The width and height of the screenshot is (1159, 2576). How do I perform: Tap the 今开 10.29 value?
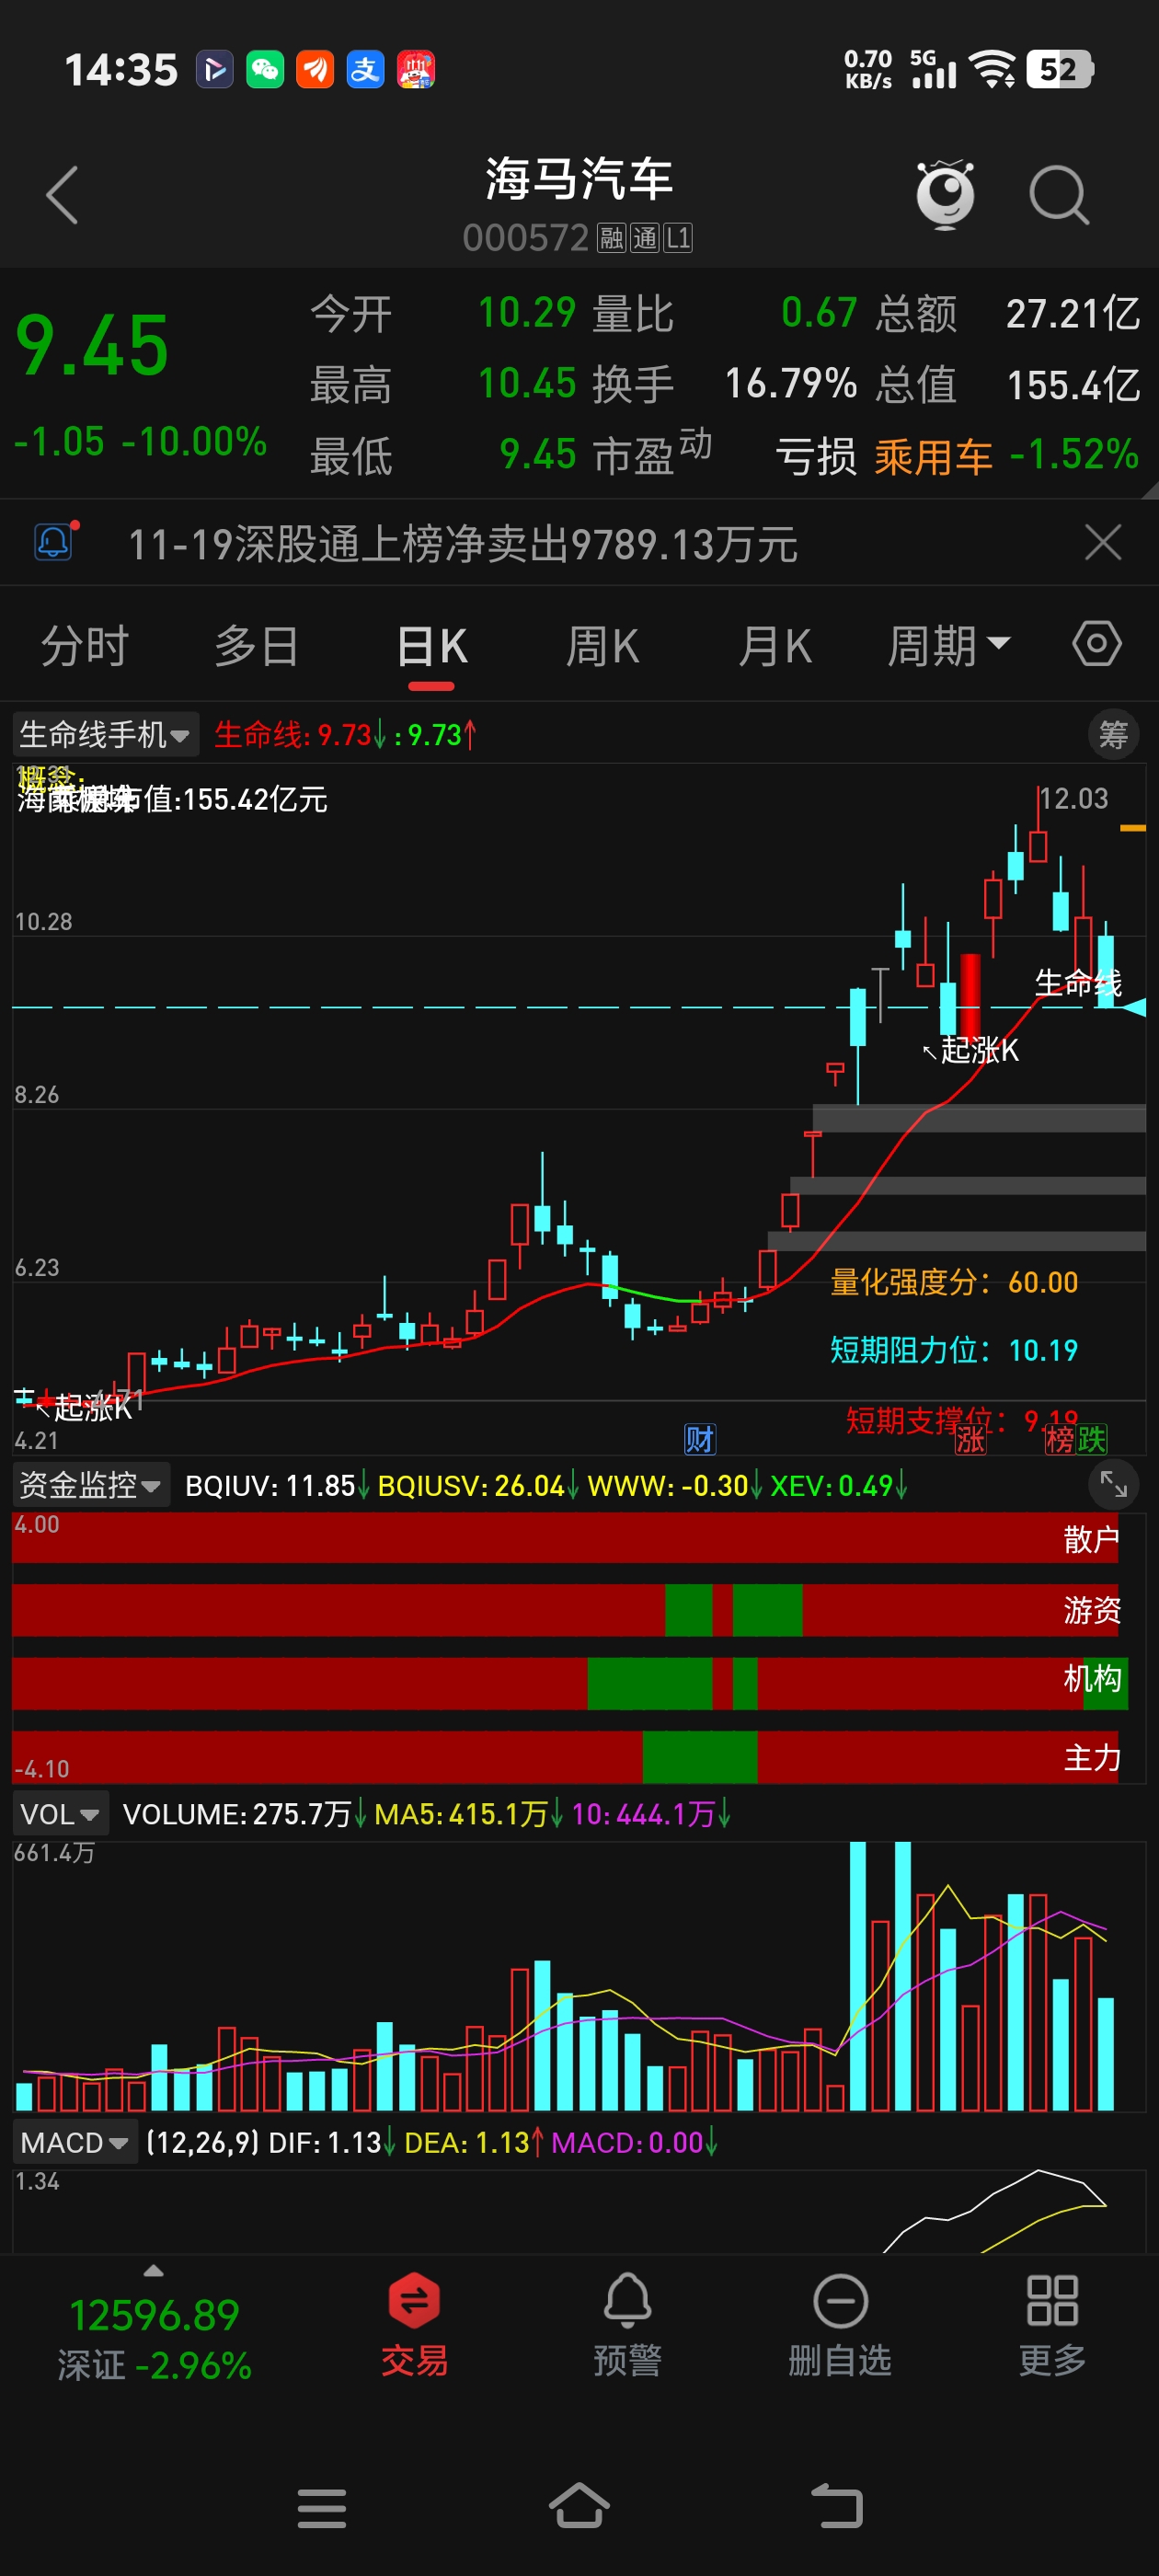point(527,314)
